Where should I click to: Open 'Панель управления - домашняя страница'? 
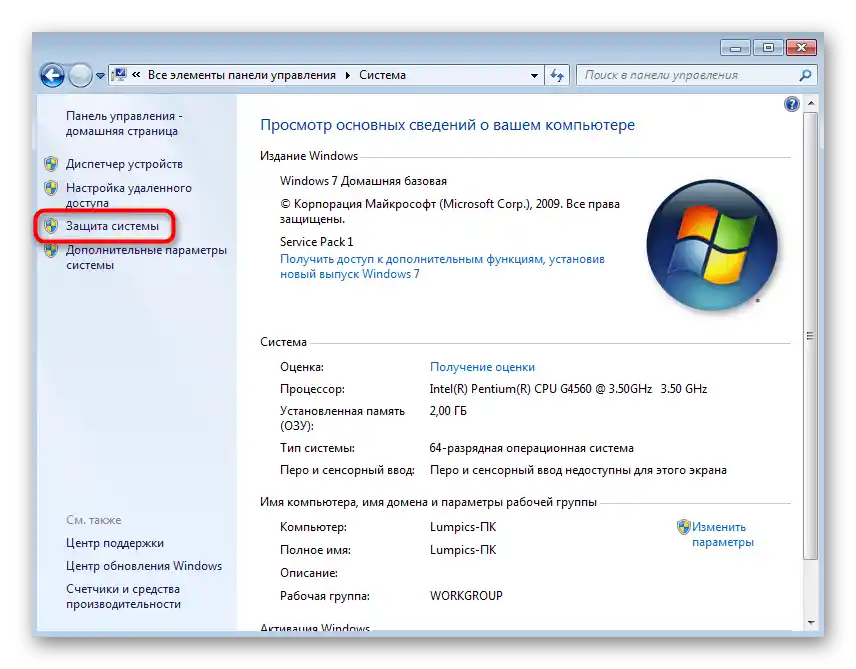pyautogui.click(x=124, y=123)
